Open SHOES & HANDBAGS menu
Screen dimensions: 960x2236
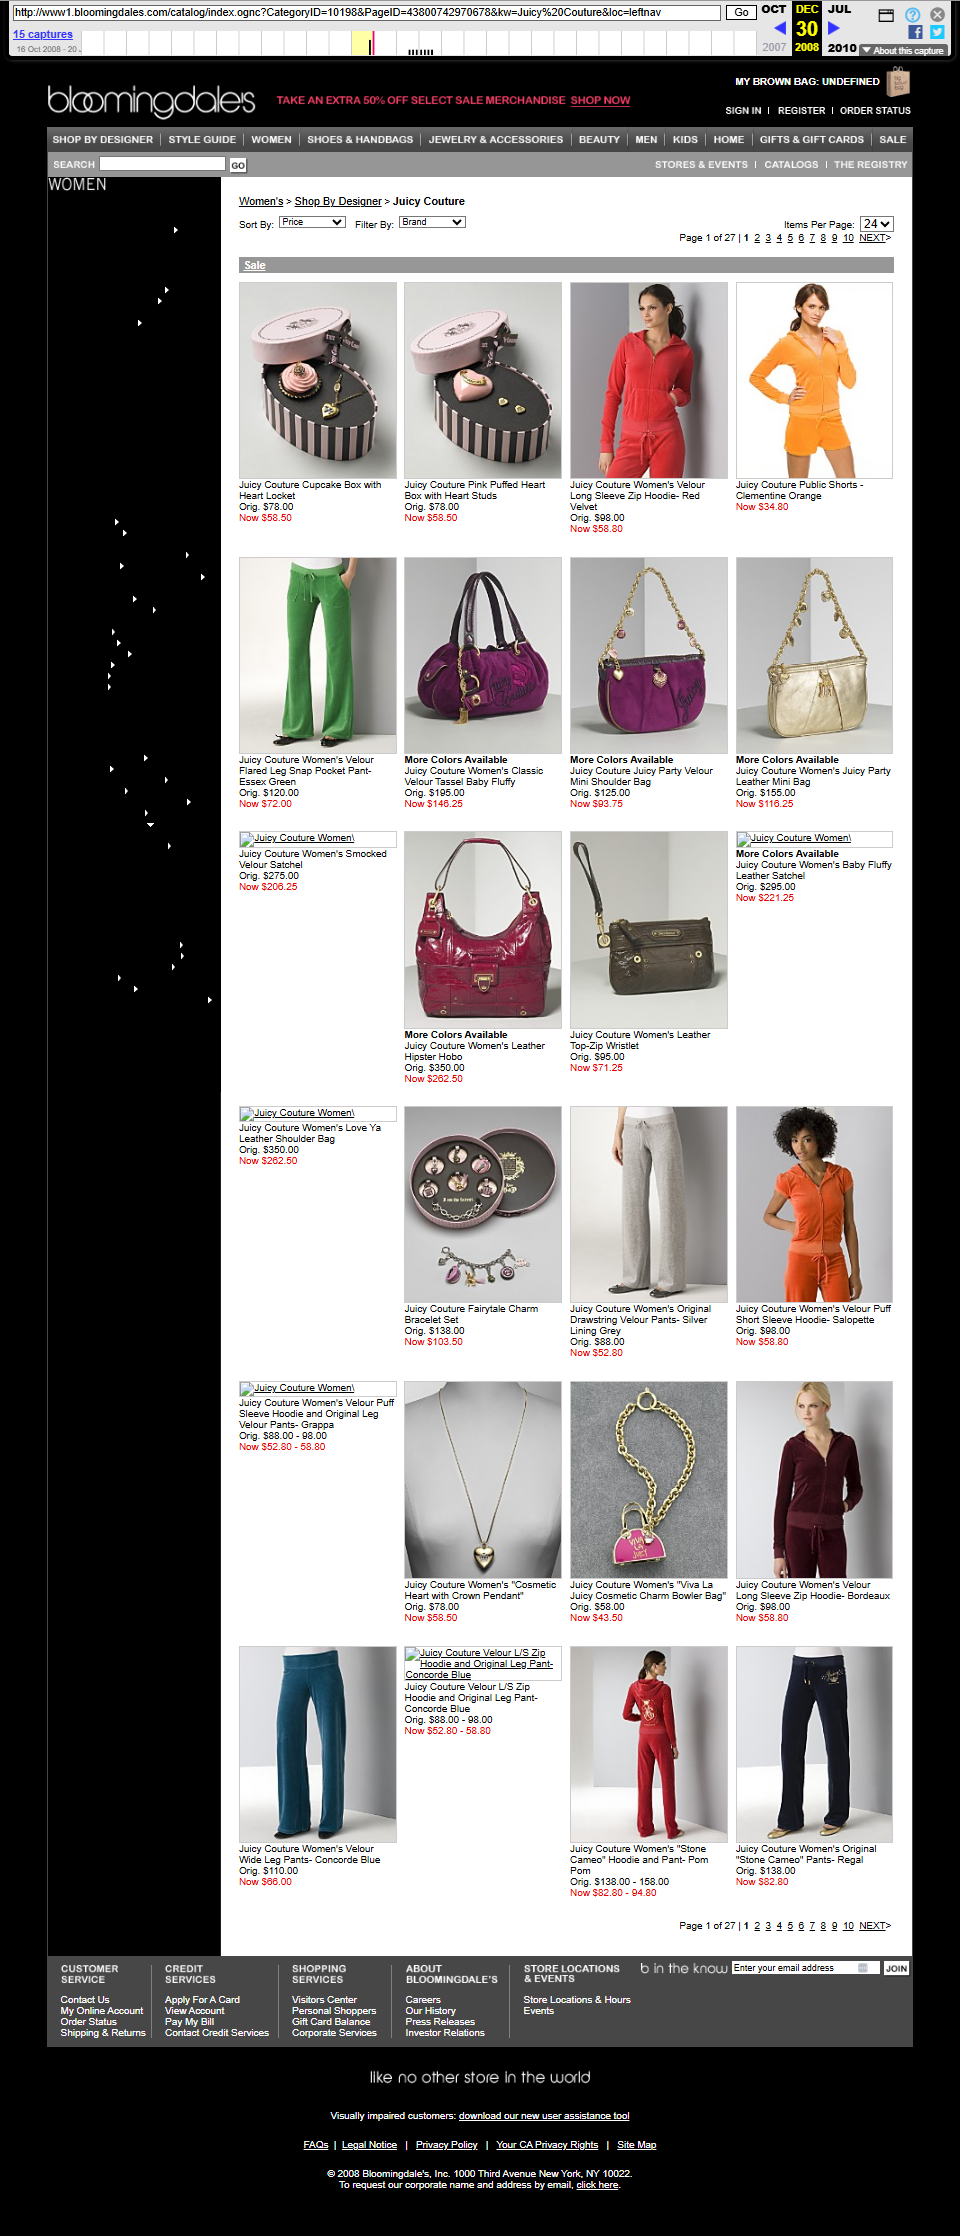pos(360,140)
